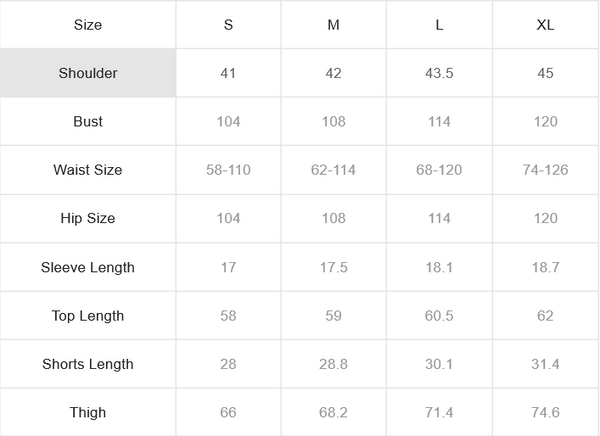The image size is (600, 436).
Task: Select the 43.5 shoulder value cell
Action: pyautogui.click(x=439, y=73)
